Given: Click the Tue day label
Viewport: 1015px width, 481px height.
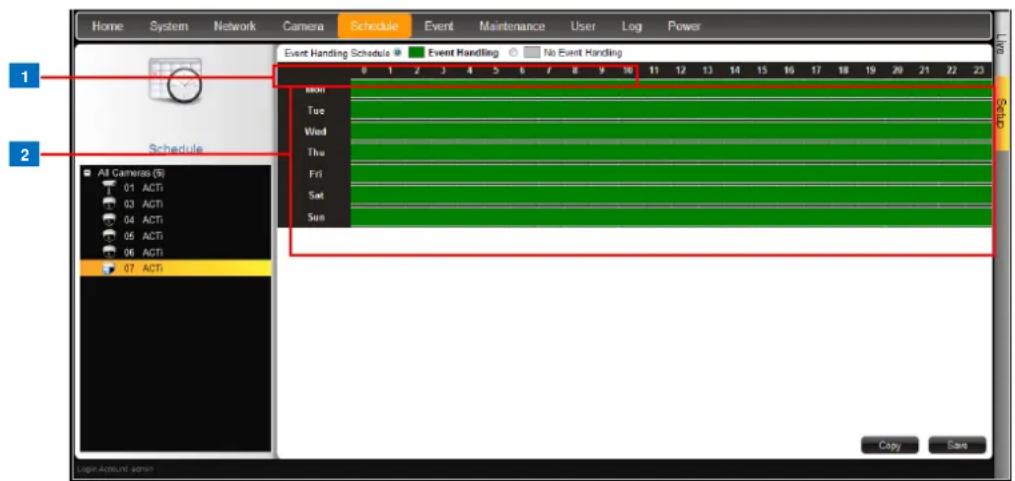Looking at the screenshot, I should (x=316, y=111).
